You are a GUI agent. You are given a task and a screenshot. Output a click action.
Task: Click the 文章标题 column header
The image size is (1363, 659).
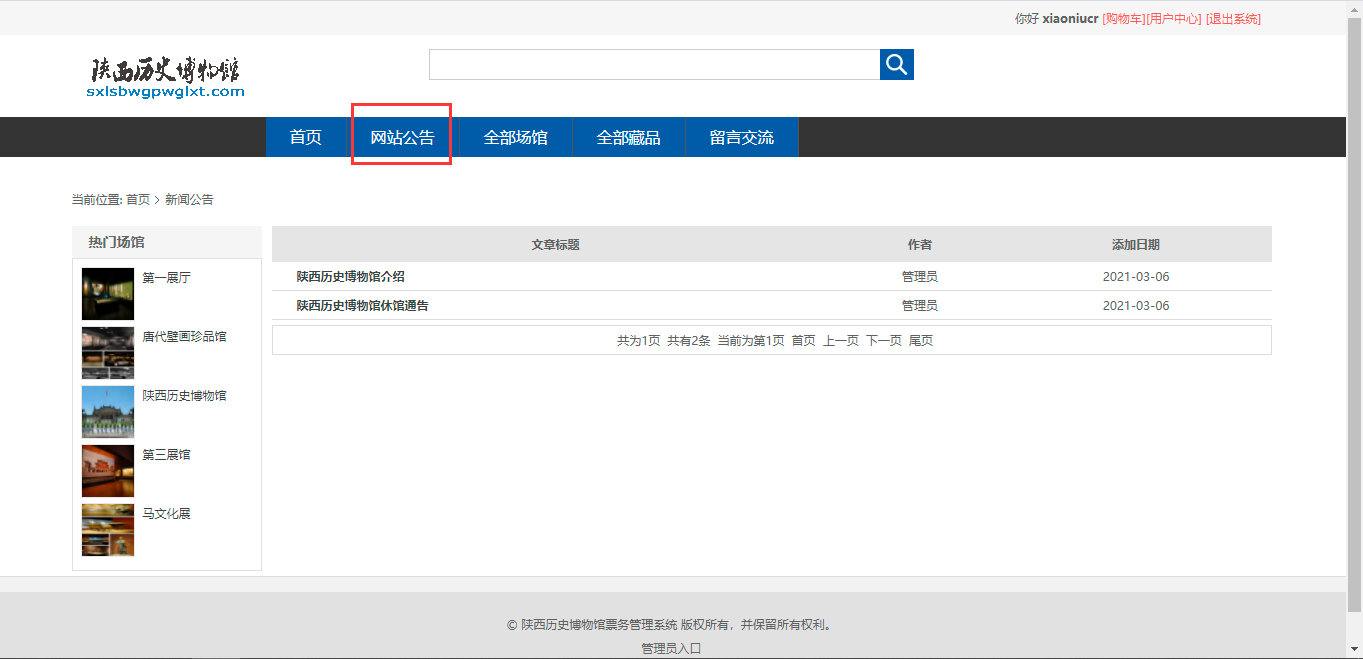(556, 245)
